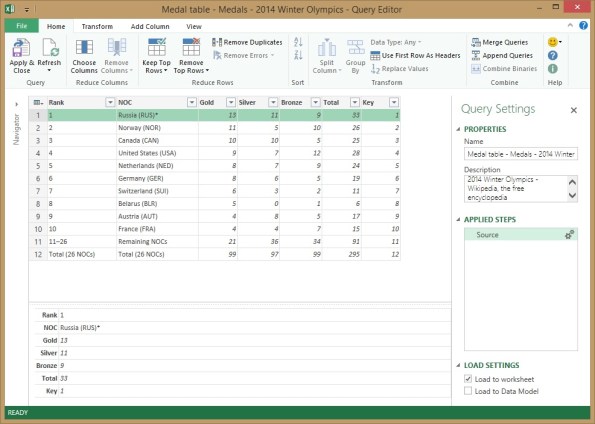Open the Rank column filter dropdown
The image size is (595, 424).
(110, 102)
